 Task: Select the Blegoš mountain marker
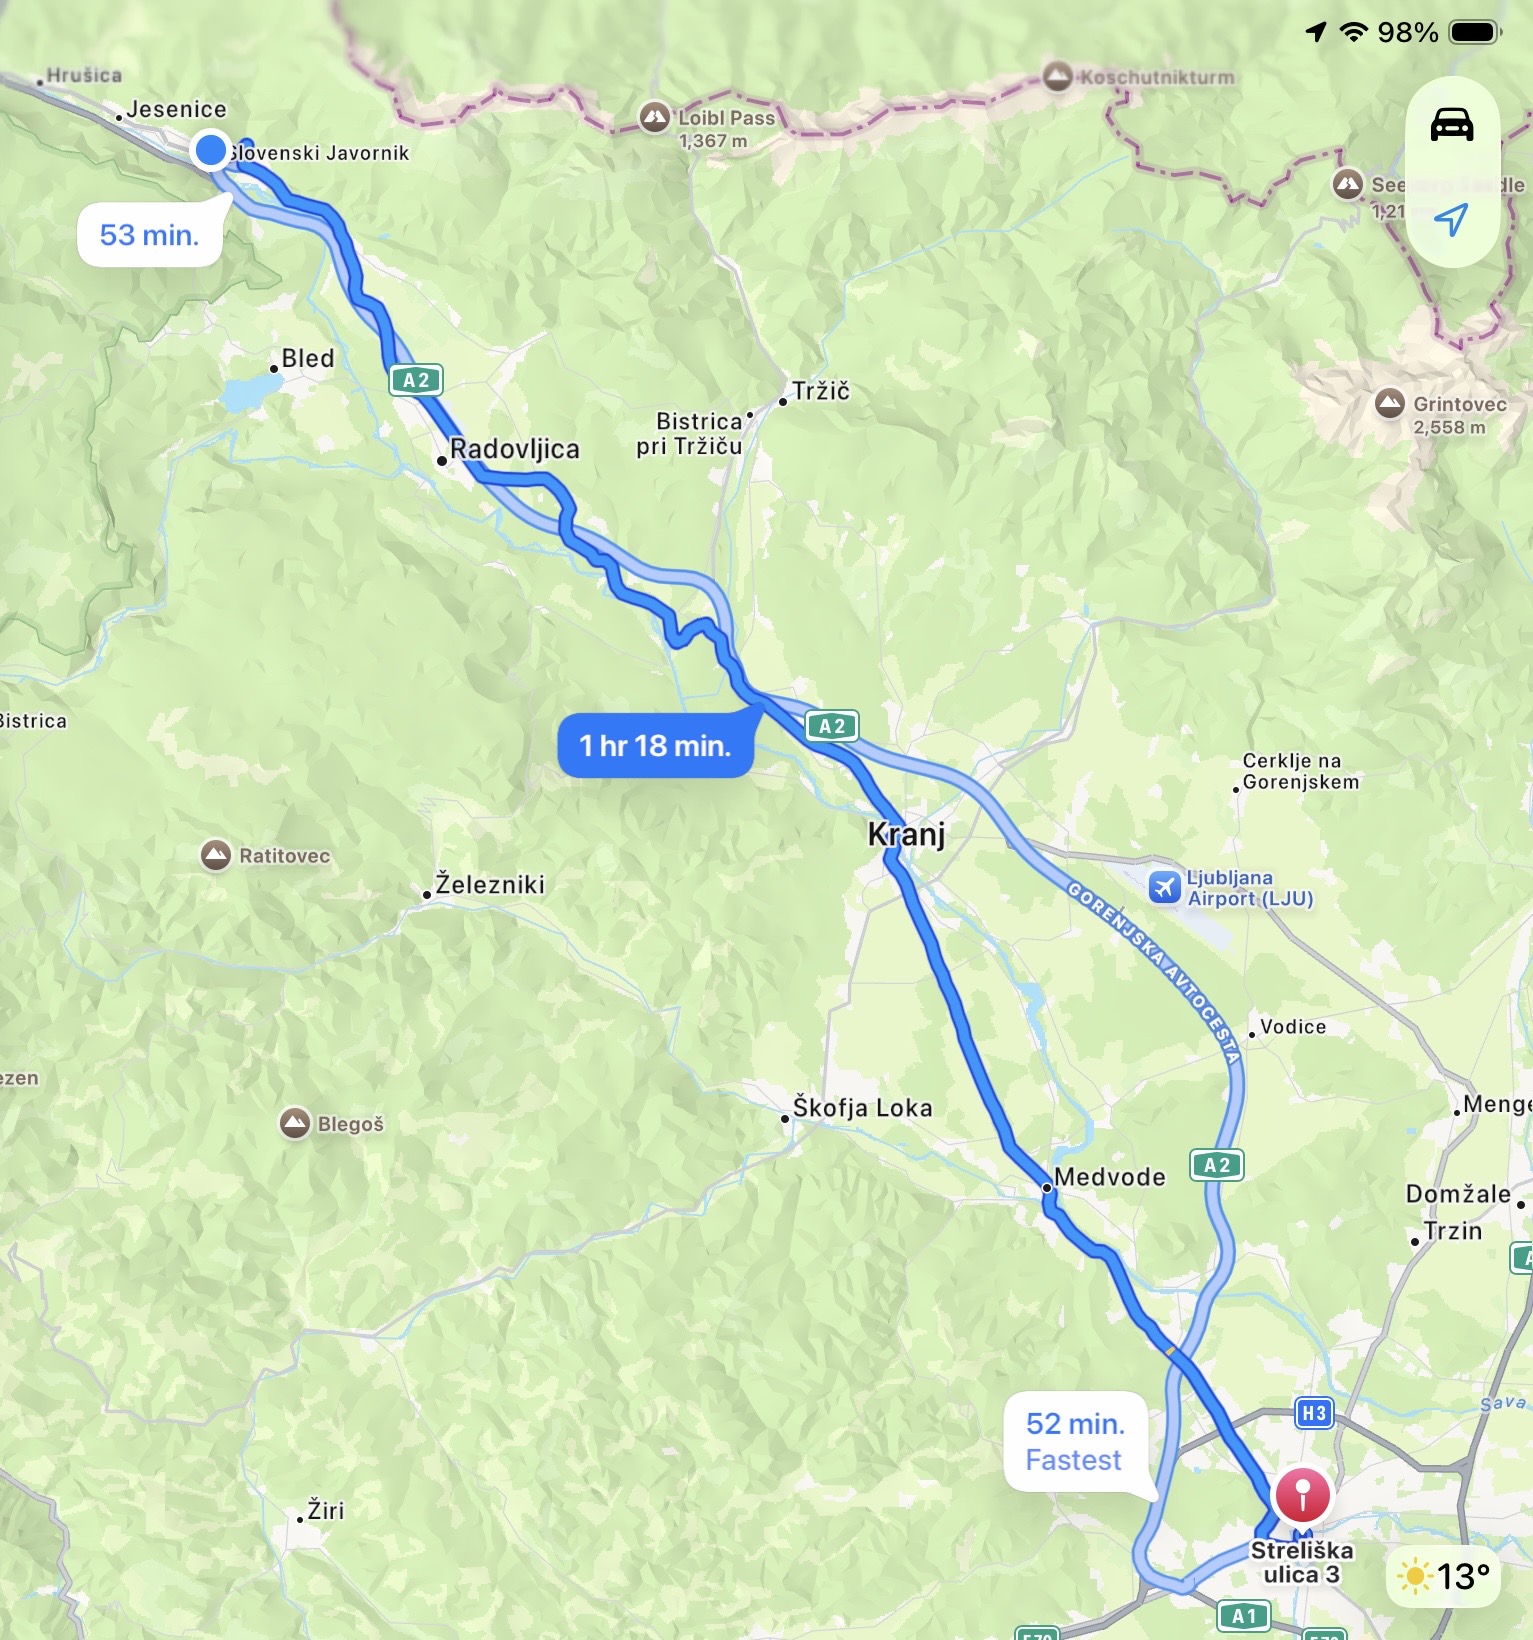click(294, 1123)
